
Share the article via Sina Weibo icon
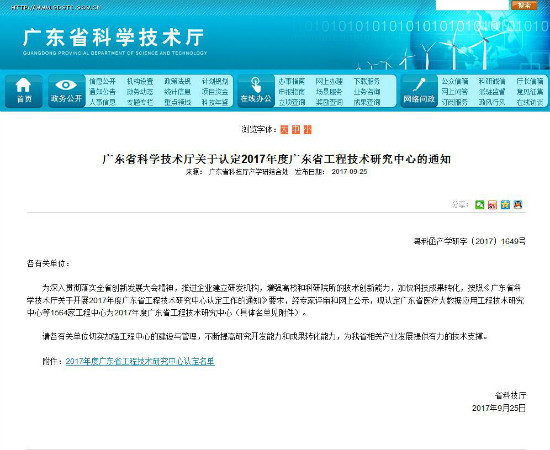coord(492,204)
